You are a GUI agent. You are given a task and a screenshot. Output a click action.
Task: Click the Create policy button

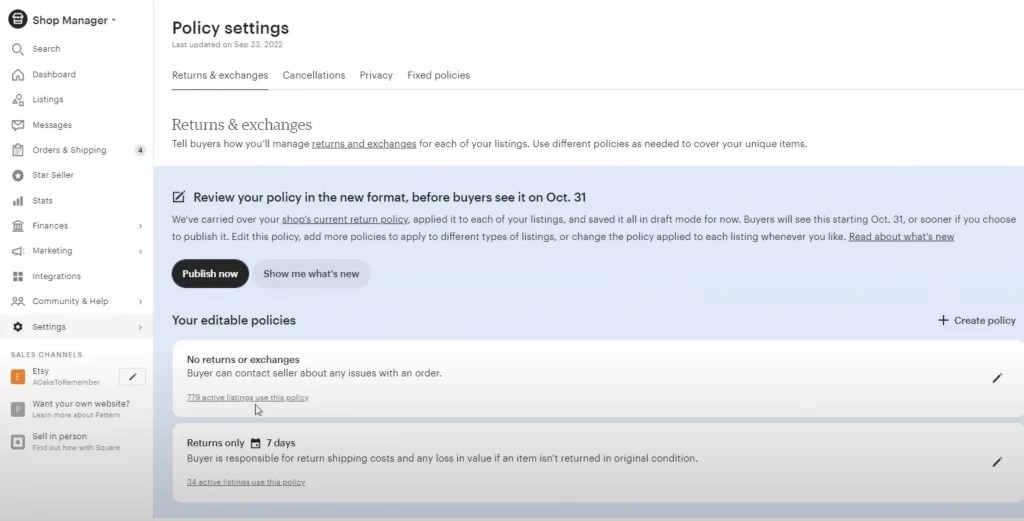976,321
